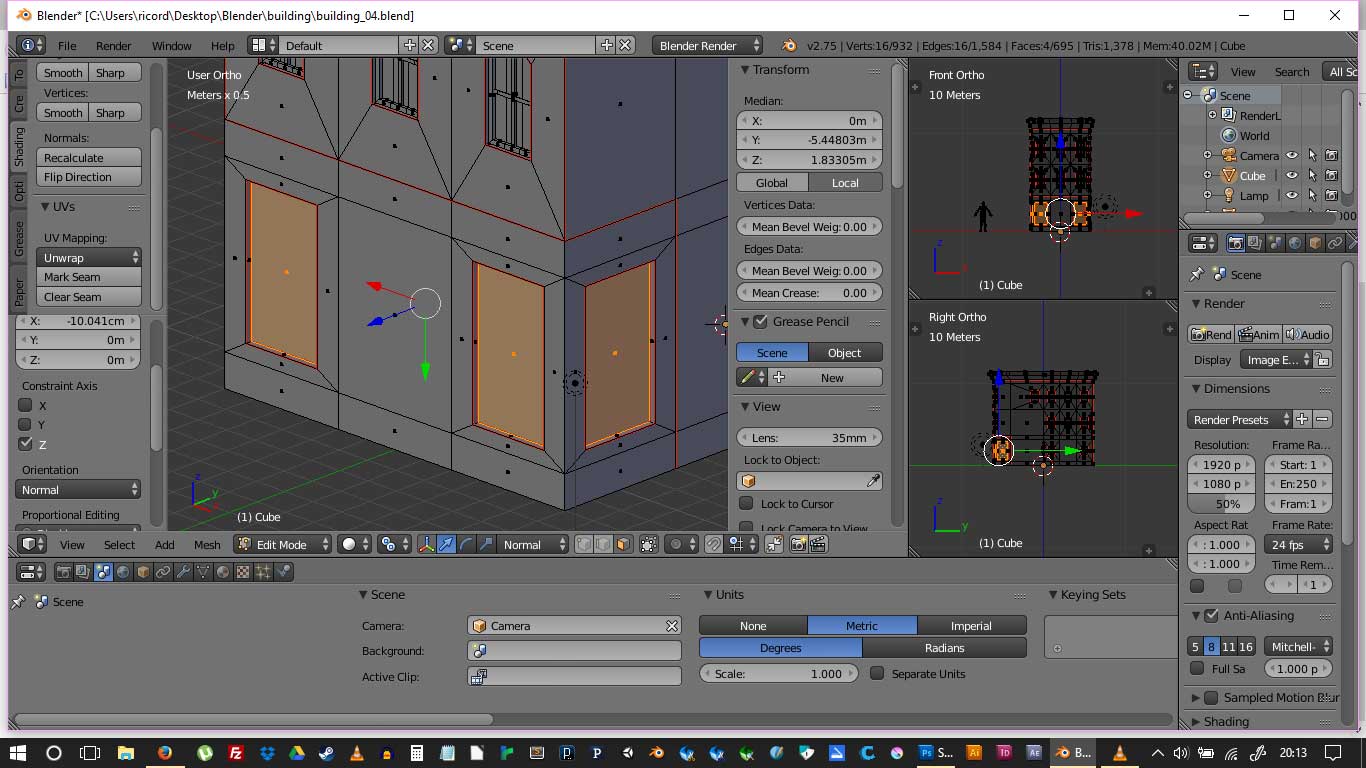Enable the rotate manipulator arc icon
The image size is (1366, 768).
coord(467,545)
